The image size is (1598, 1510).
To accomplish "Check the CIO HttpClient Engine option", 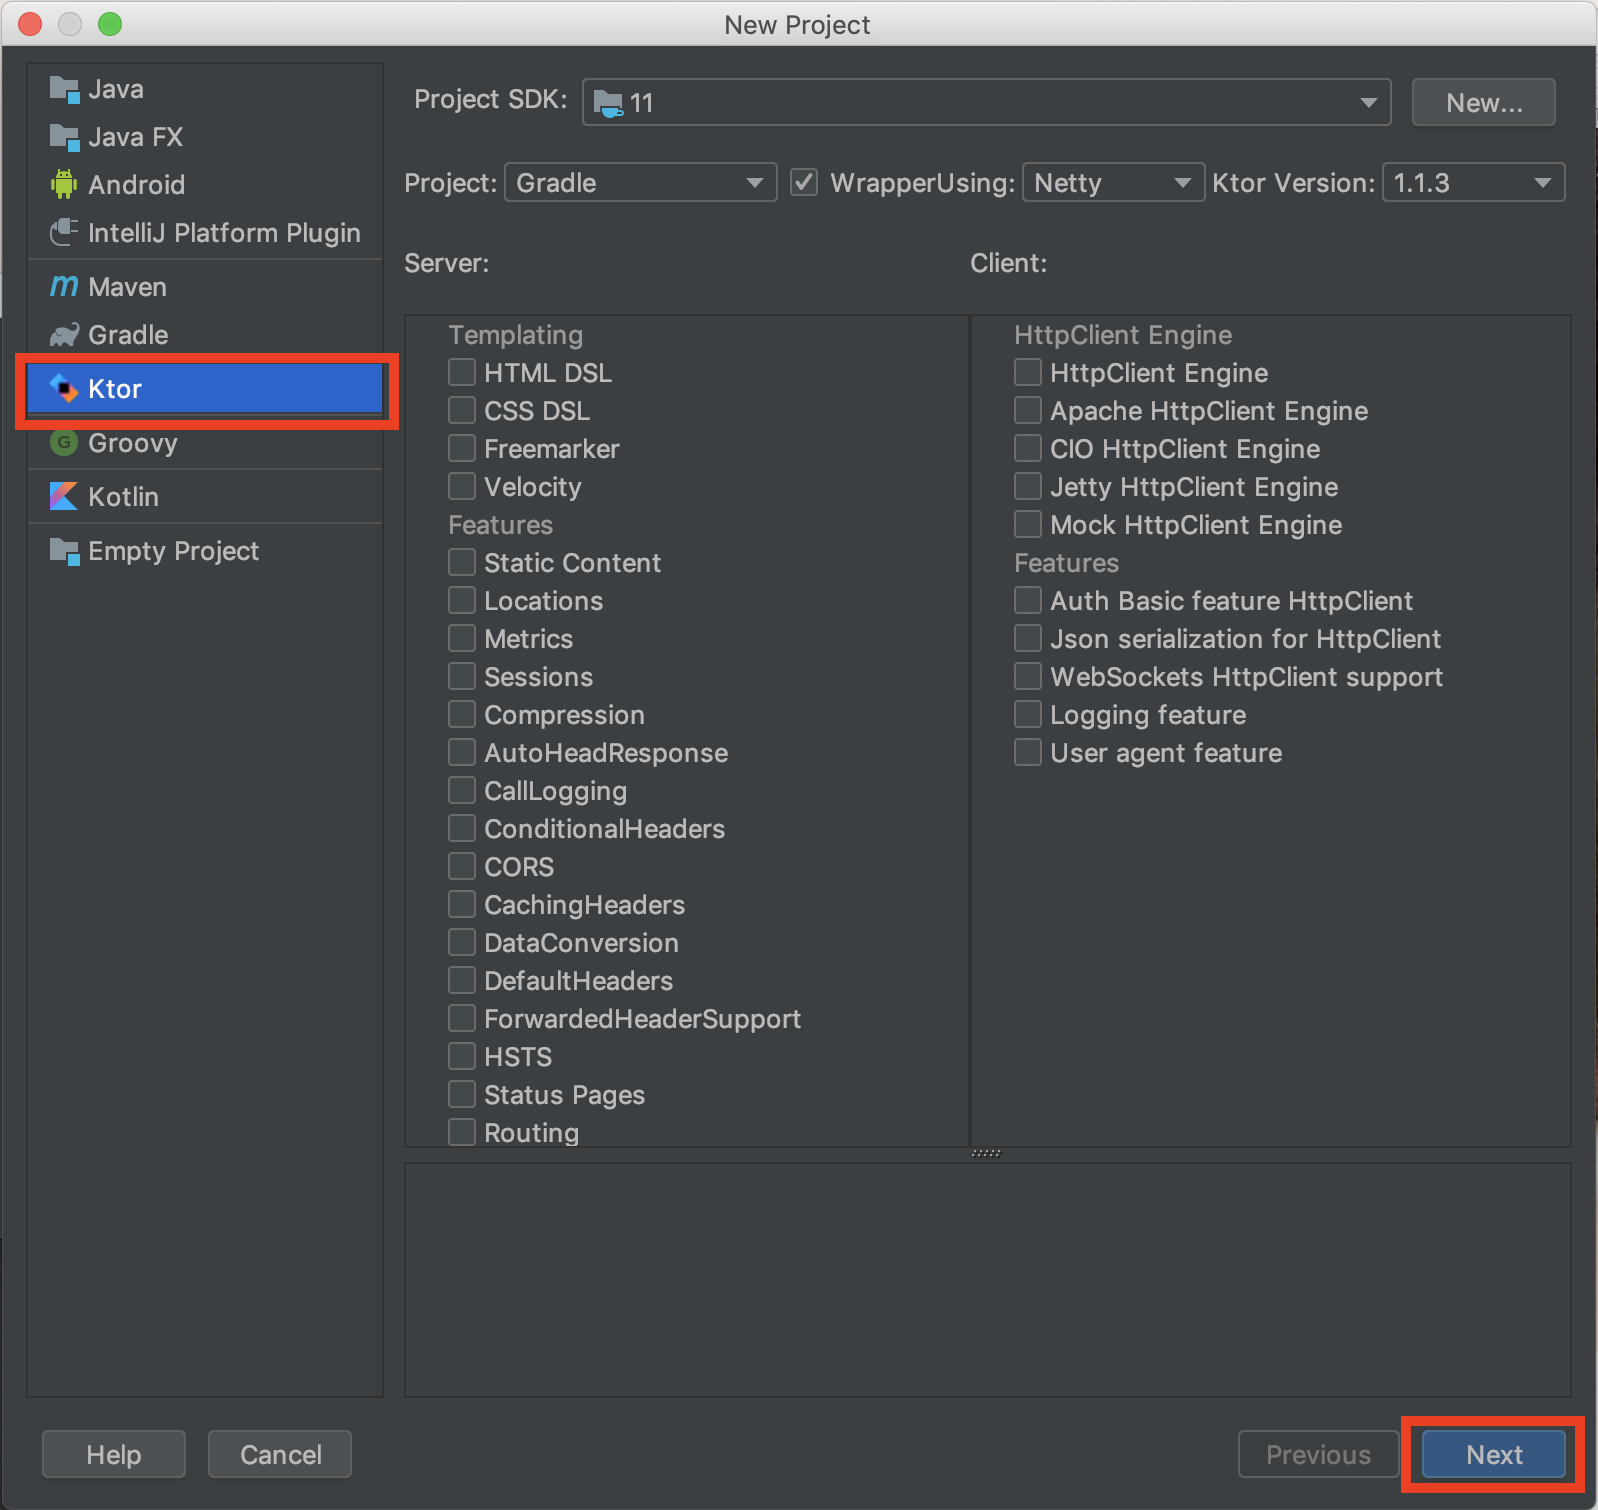I will click(x=1028, y=449).
